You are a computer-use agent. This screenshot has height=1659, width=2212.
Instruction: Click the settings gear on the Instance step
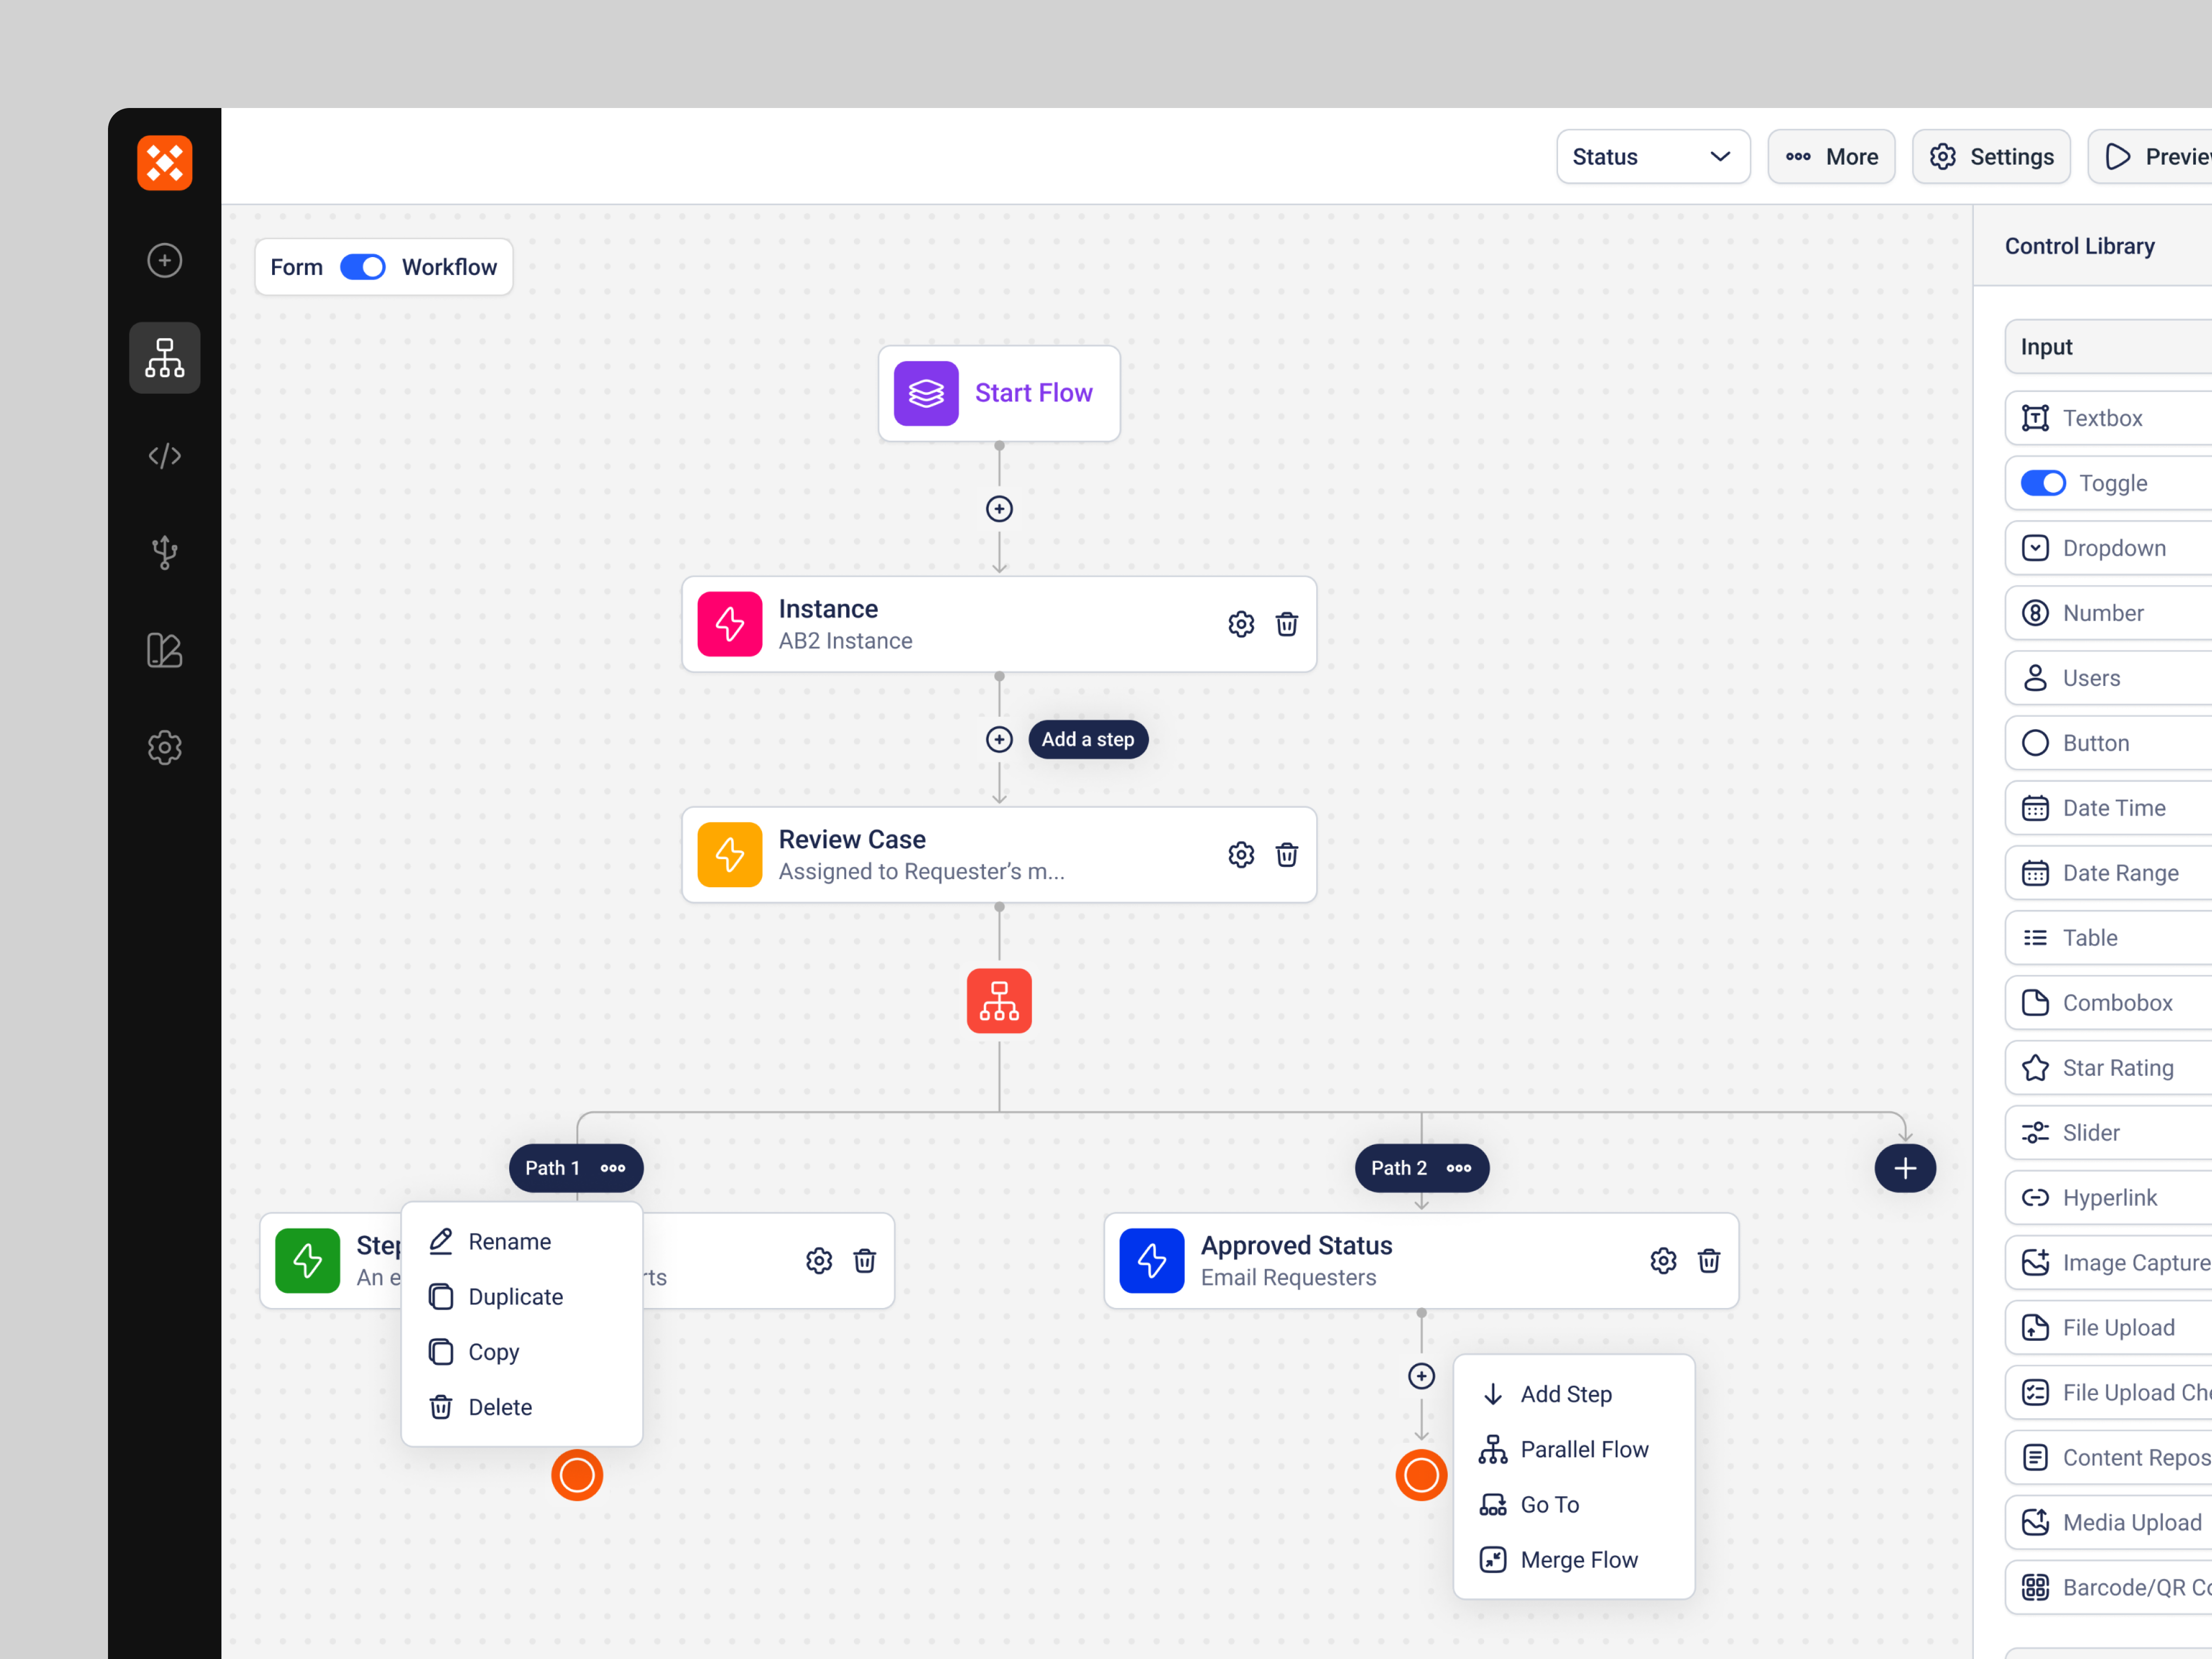pyautogui.click(x=1240, y=623)
